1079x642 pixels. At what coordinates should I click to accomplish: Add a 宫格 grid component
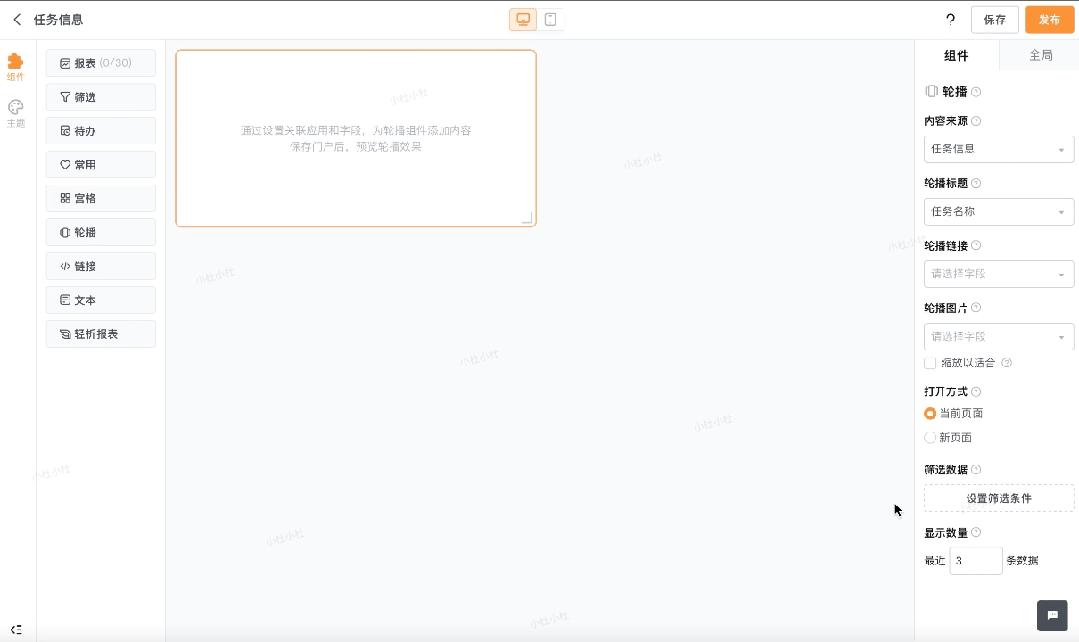[x=100, y=198]
